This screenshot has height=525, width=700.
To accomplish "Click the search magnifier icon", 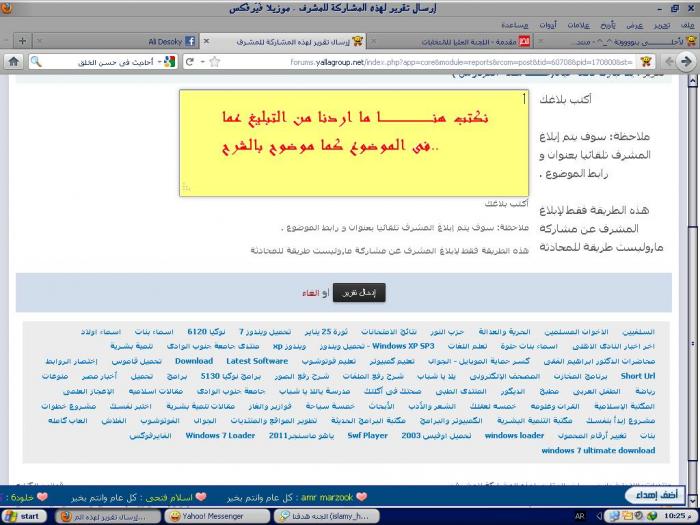I will click(x=36, y=61).
